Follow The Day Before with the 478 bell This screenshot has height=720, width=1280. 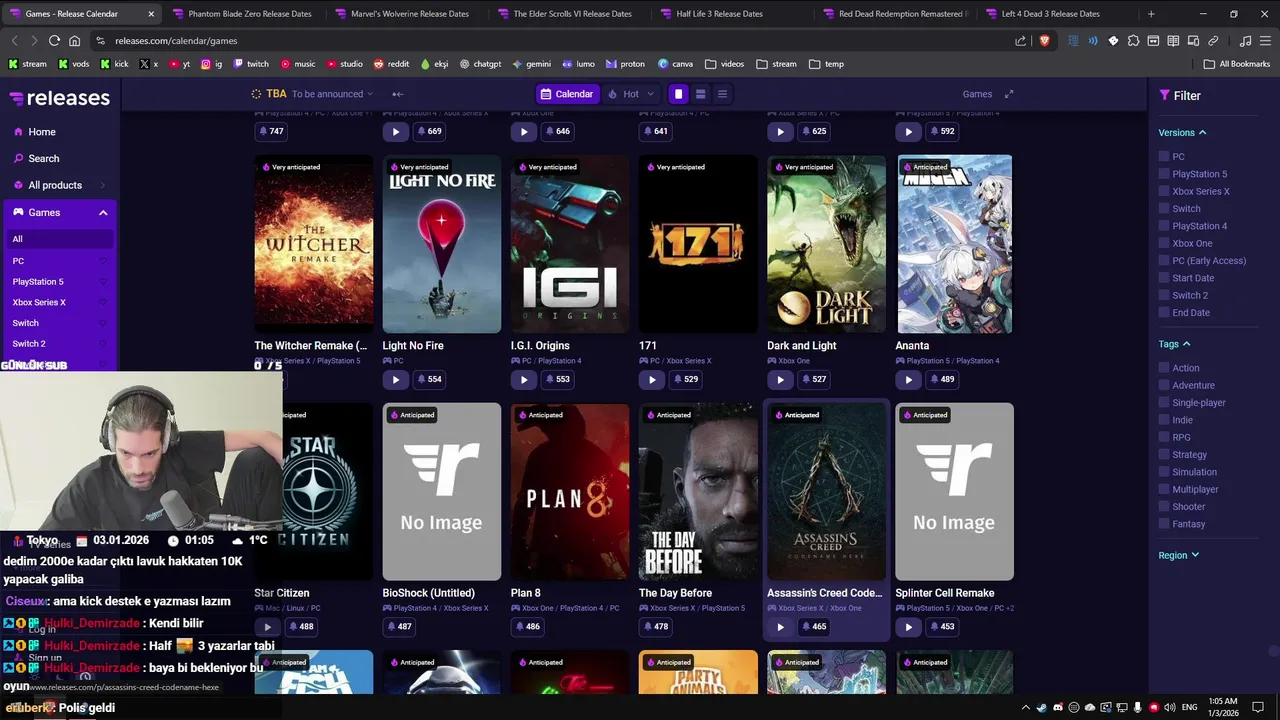tap(655, 627)
